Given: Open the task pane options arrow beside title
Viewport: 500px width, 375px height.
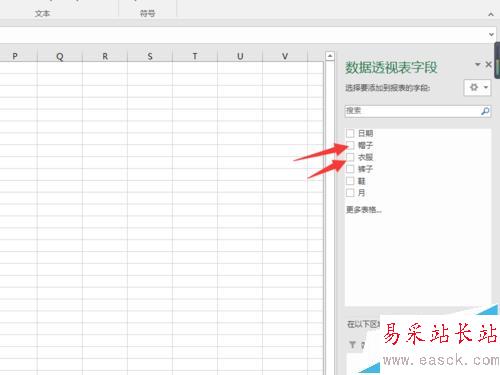Looking at the screenshot, I should coord(478,64).
